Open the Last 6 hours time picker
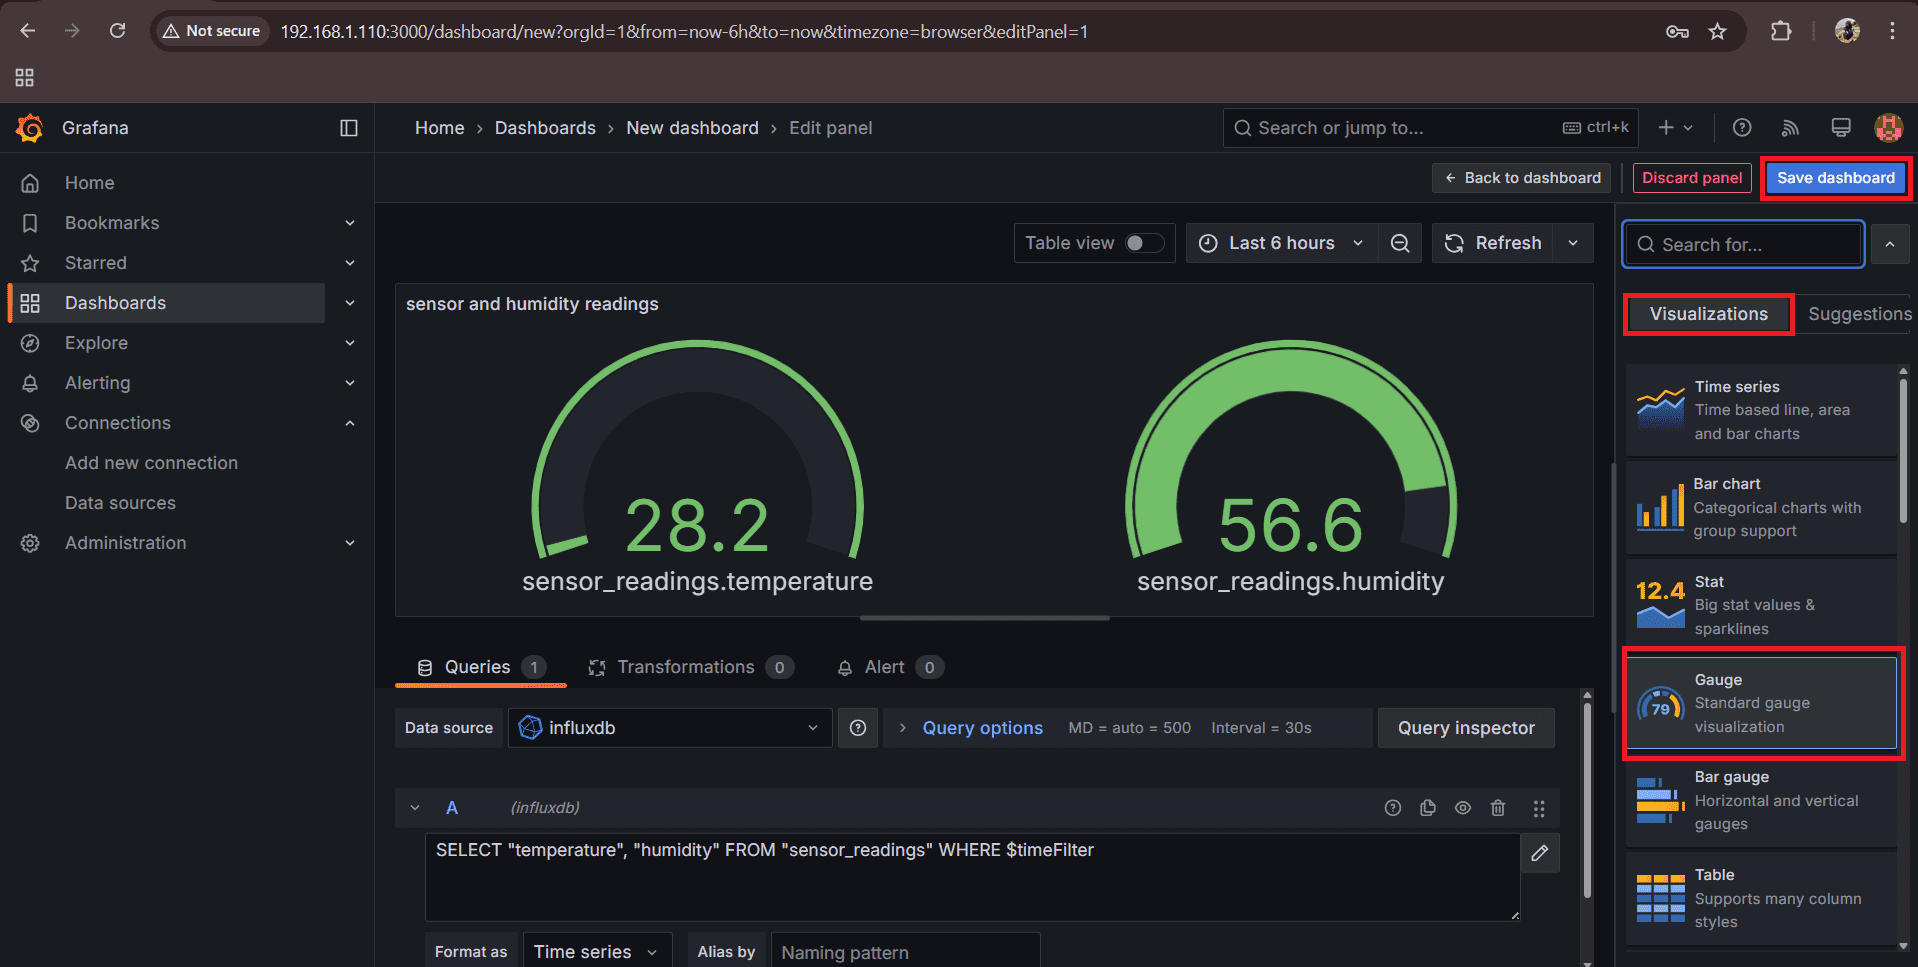The image size is (1918, 967). 1281,242
